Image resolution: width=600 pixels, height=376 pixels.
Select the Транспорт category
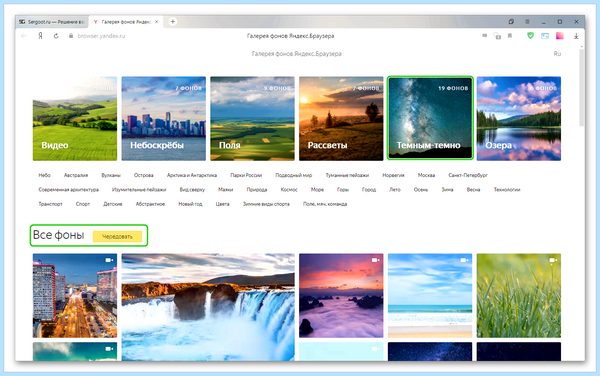50,204
